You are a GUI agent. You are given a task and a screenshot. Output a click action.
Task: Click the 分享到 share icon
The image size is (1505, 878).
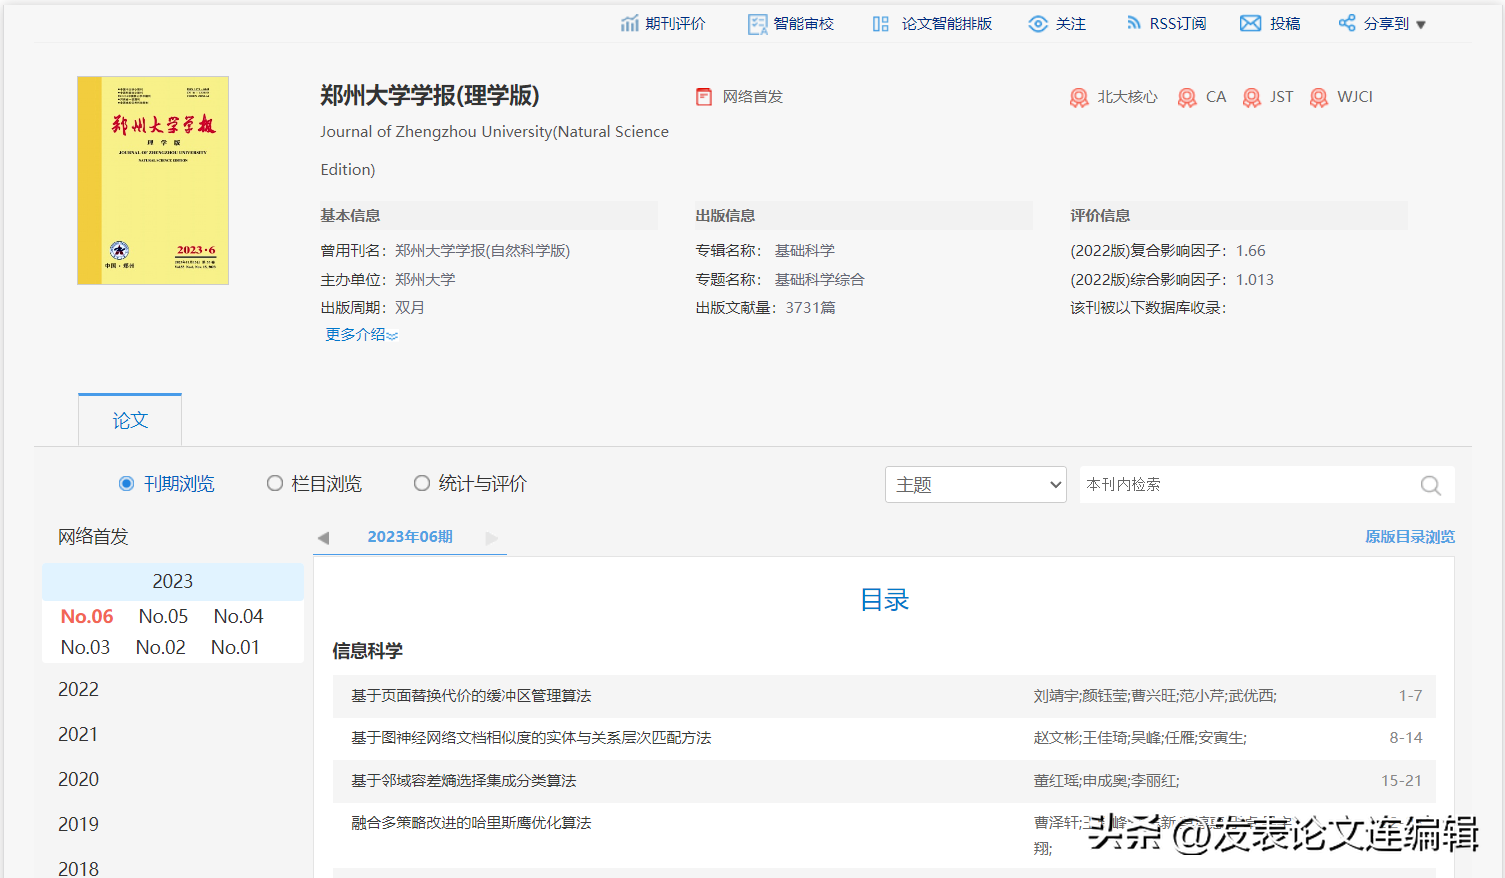(x=1347, y=23)
